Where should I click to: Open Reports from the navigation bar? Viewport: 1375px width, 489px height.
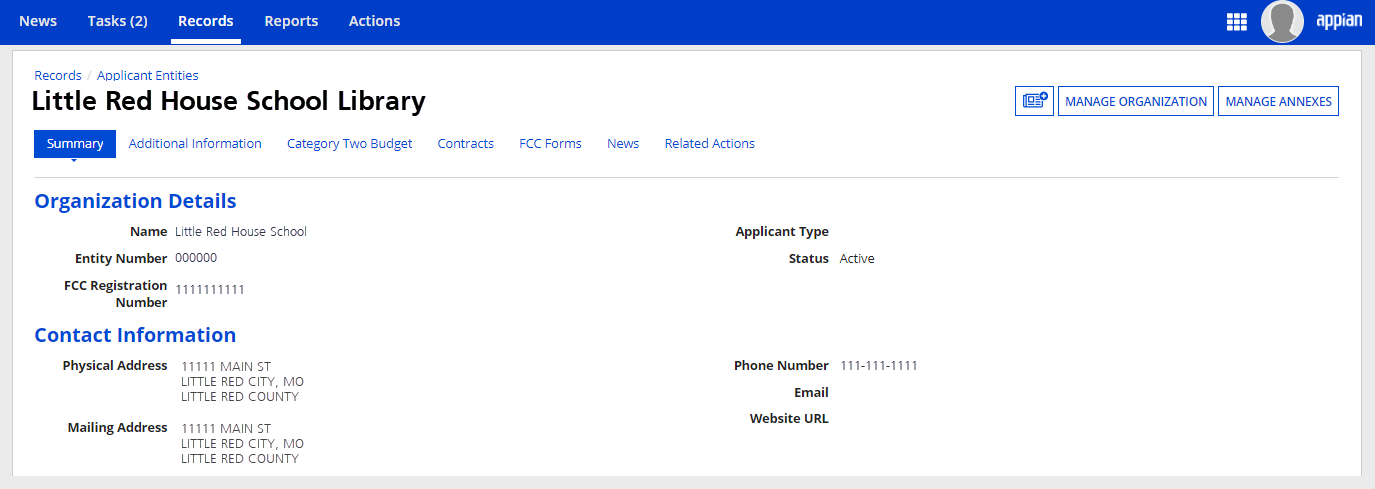[291, 21]
